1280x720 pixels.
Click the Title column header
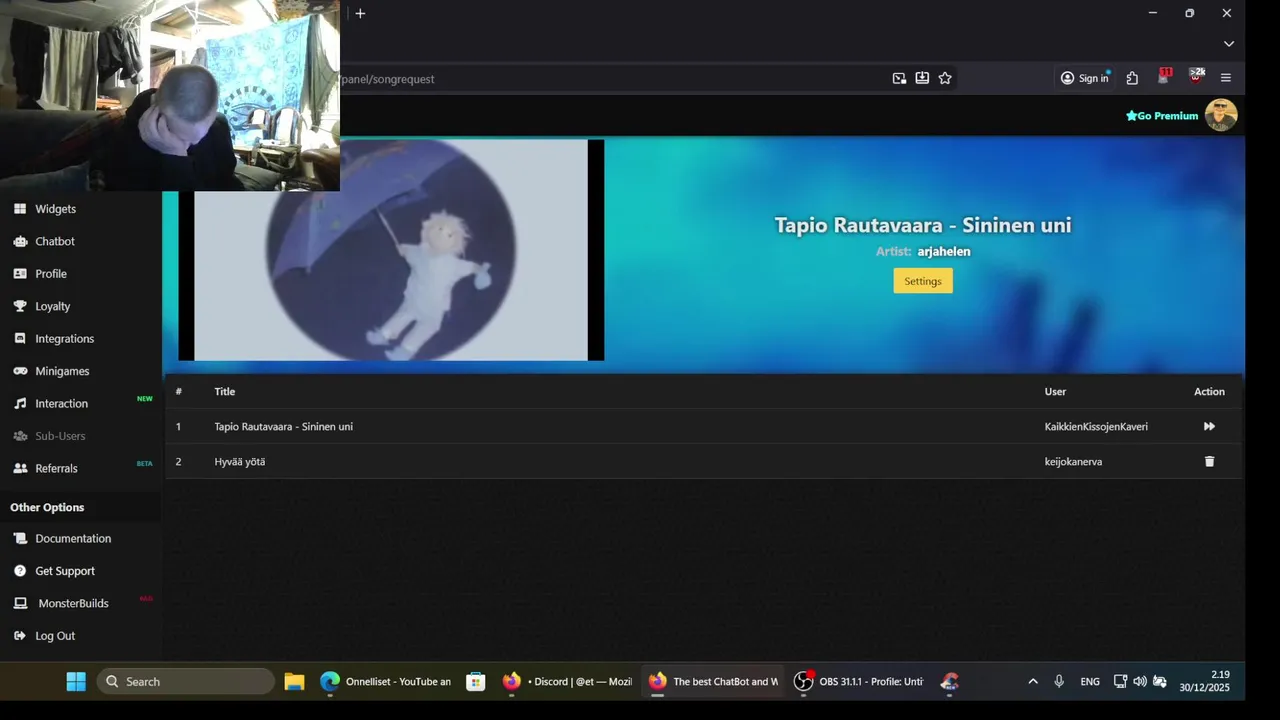tap(224, 391)
